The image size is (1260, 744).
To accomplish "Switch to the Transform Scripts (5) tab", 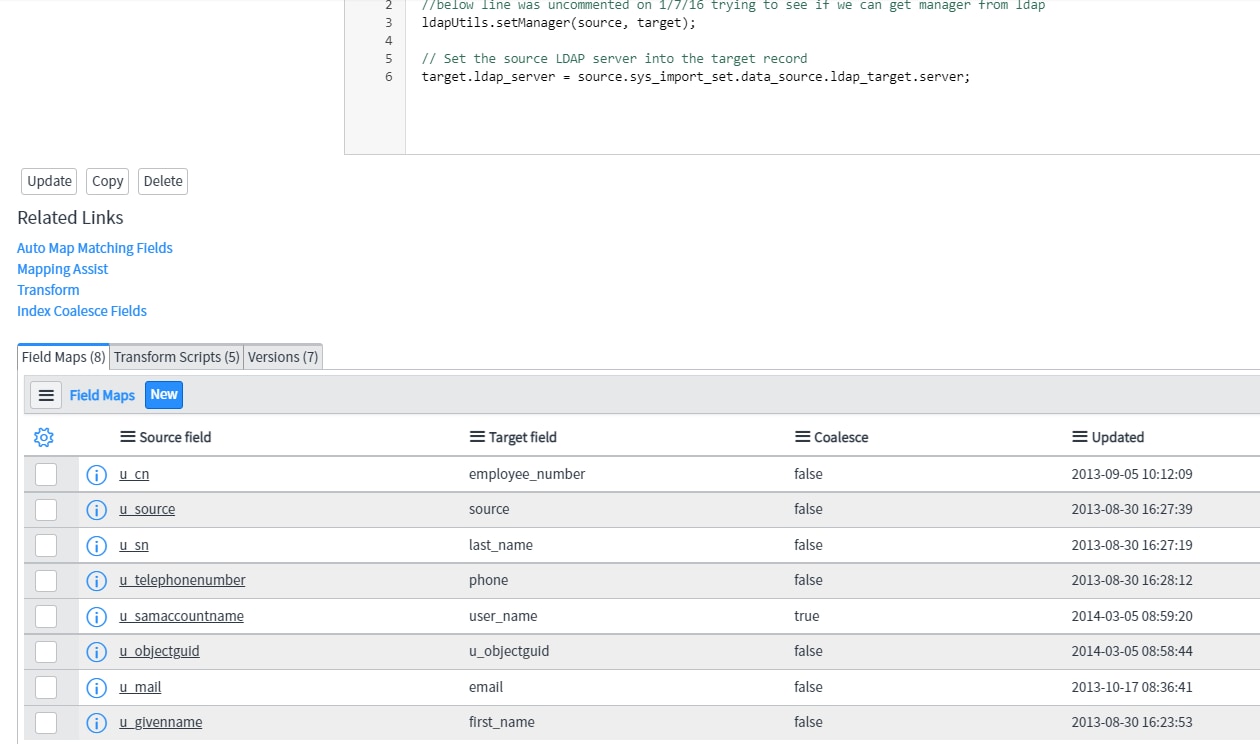I will pos(177,357).
